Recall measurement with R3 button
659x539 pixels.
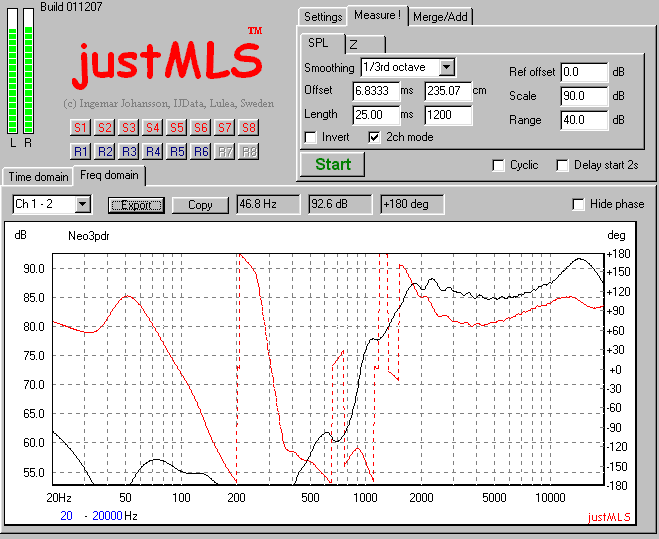pos(128,151)
